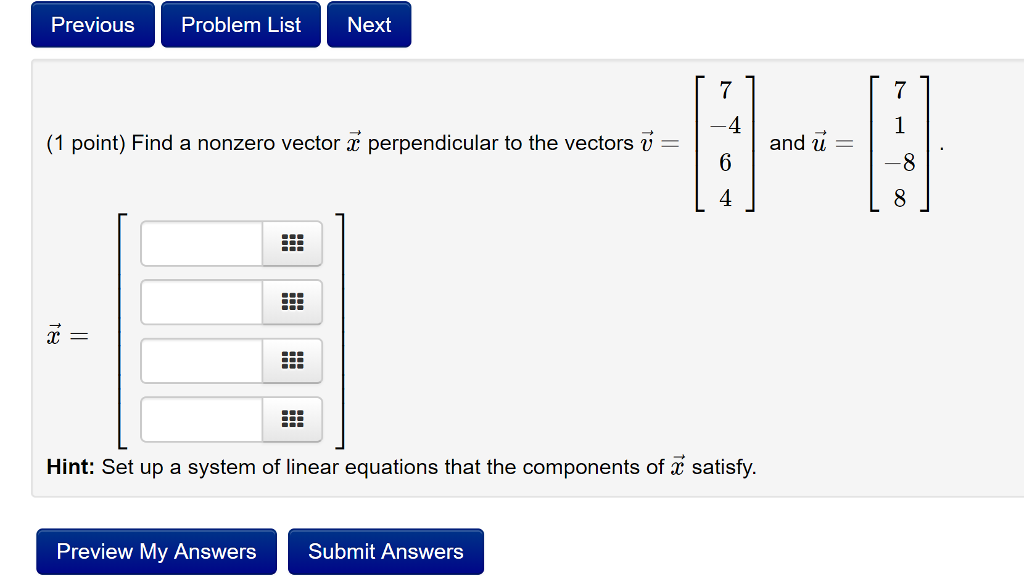1024x576 pixels.
Task: Click inside the second vector component input box
Action: point(200,302)
